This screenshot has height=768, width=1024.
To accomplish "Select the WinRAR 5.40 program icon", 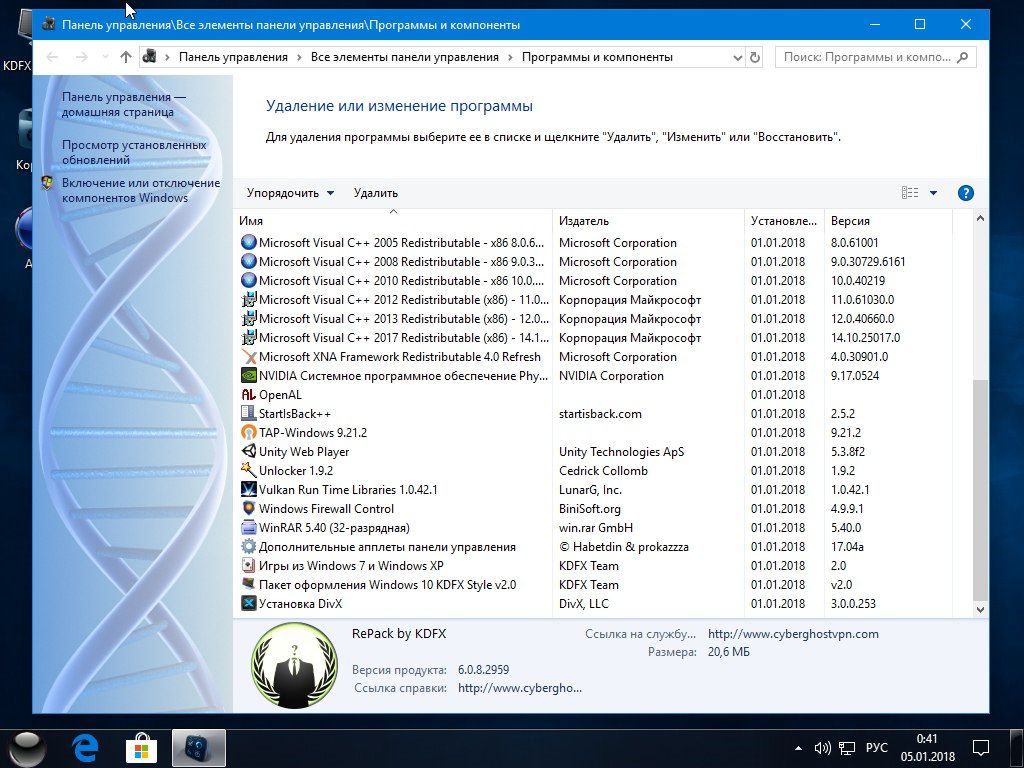I will coord(249,528).
